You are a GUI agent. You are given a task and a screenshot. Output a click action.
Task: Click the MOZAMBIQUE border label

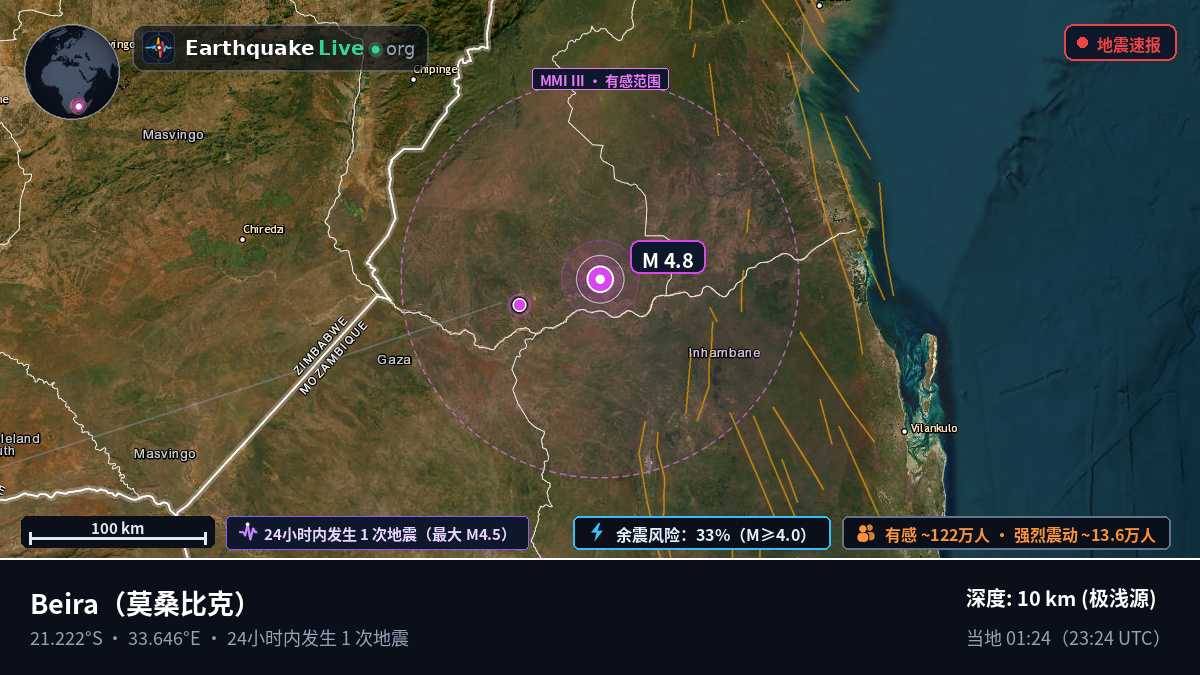pyautogui.click(x=334, y=358)
